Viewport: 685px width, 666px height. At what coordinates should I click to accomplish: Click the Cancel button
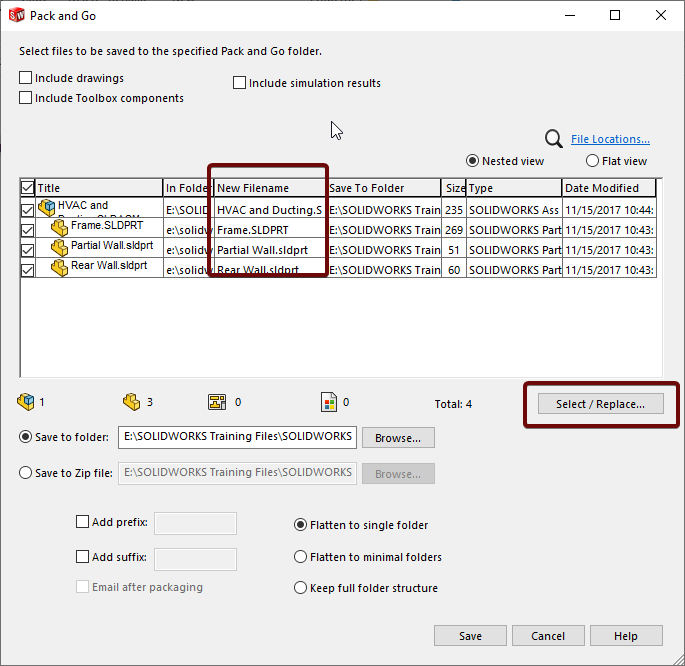click(x=548, y=635)
